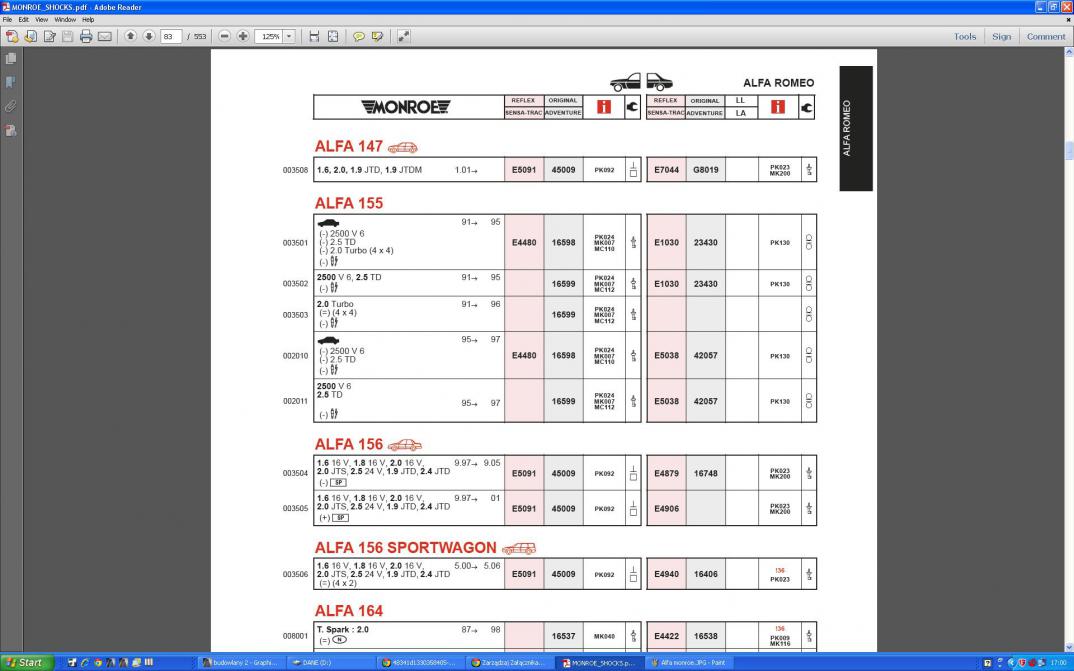Viewport: 1074px width, 671px height.
Task: Zoom out using the minus button
Action: coord(225,36)
